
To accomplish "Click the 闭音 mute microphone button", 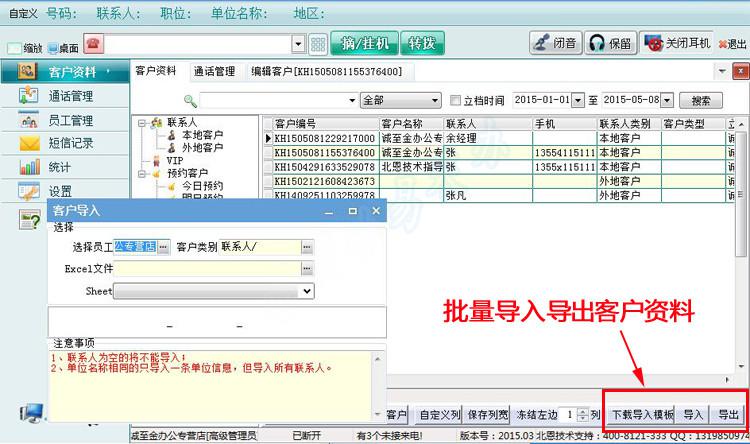I will [x=554, y=43].
